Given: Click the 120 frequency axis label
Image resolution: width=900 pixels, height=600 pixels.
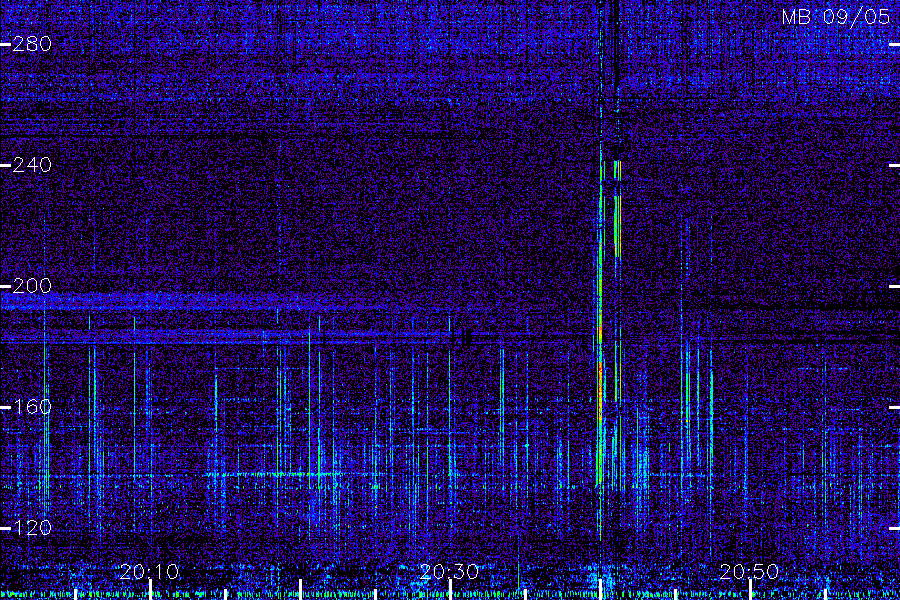Looking at the screenshot, I should (32, 528).
